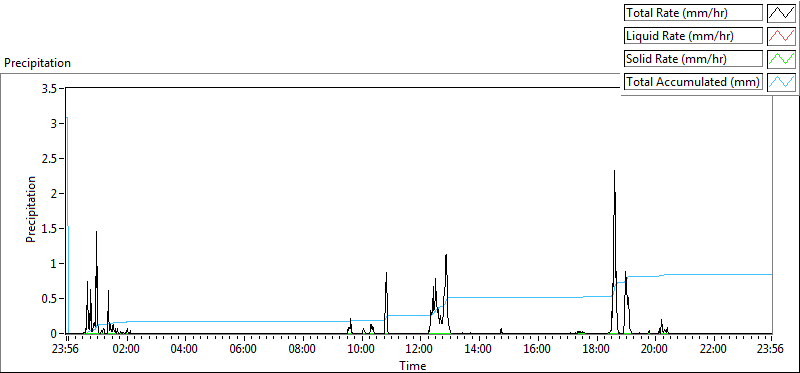The width and height of the screenshot is (800, 373).
Task: Click the 18:00 time axis label
Action: tap(595, 350)
